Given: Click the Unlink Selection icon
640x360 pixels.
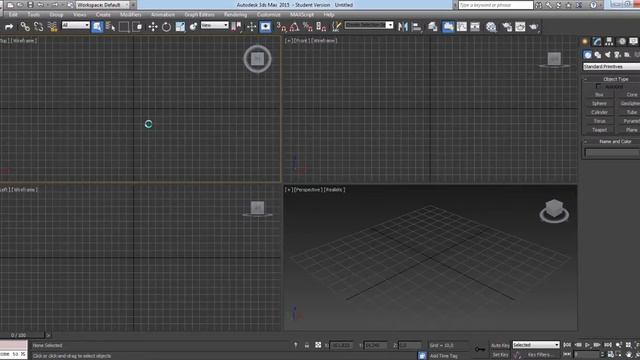Looking at the screenshot, I should coord(38,27).
